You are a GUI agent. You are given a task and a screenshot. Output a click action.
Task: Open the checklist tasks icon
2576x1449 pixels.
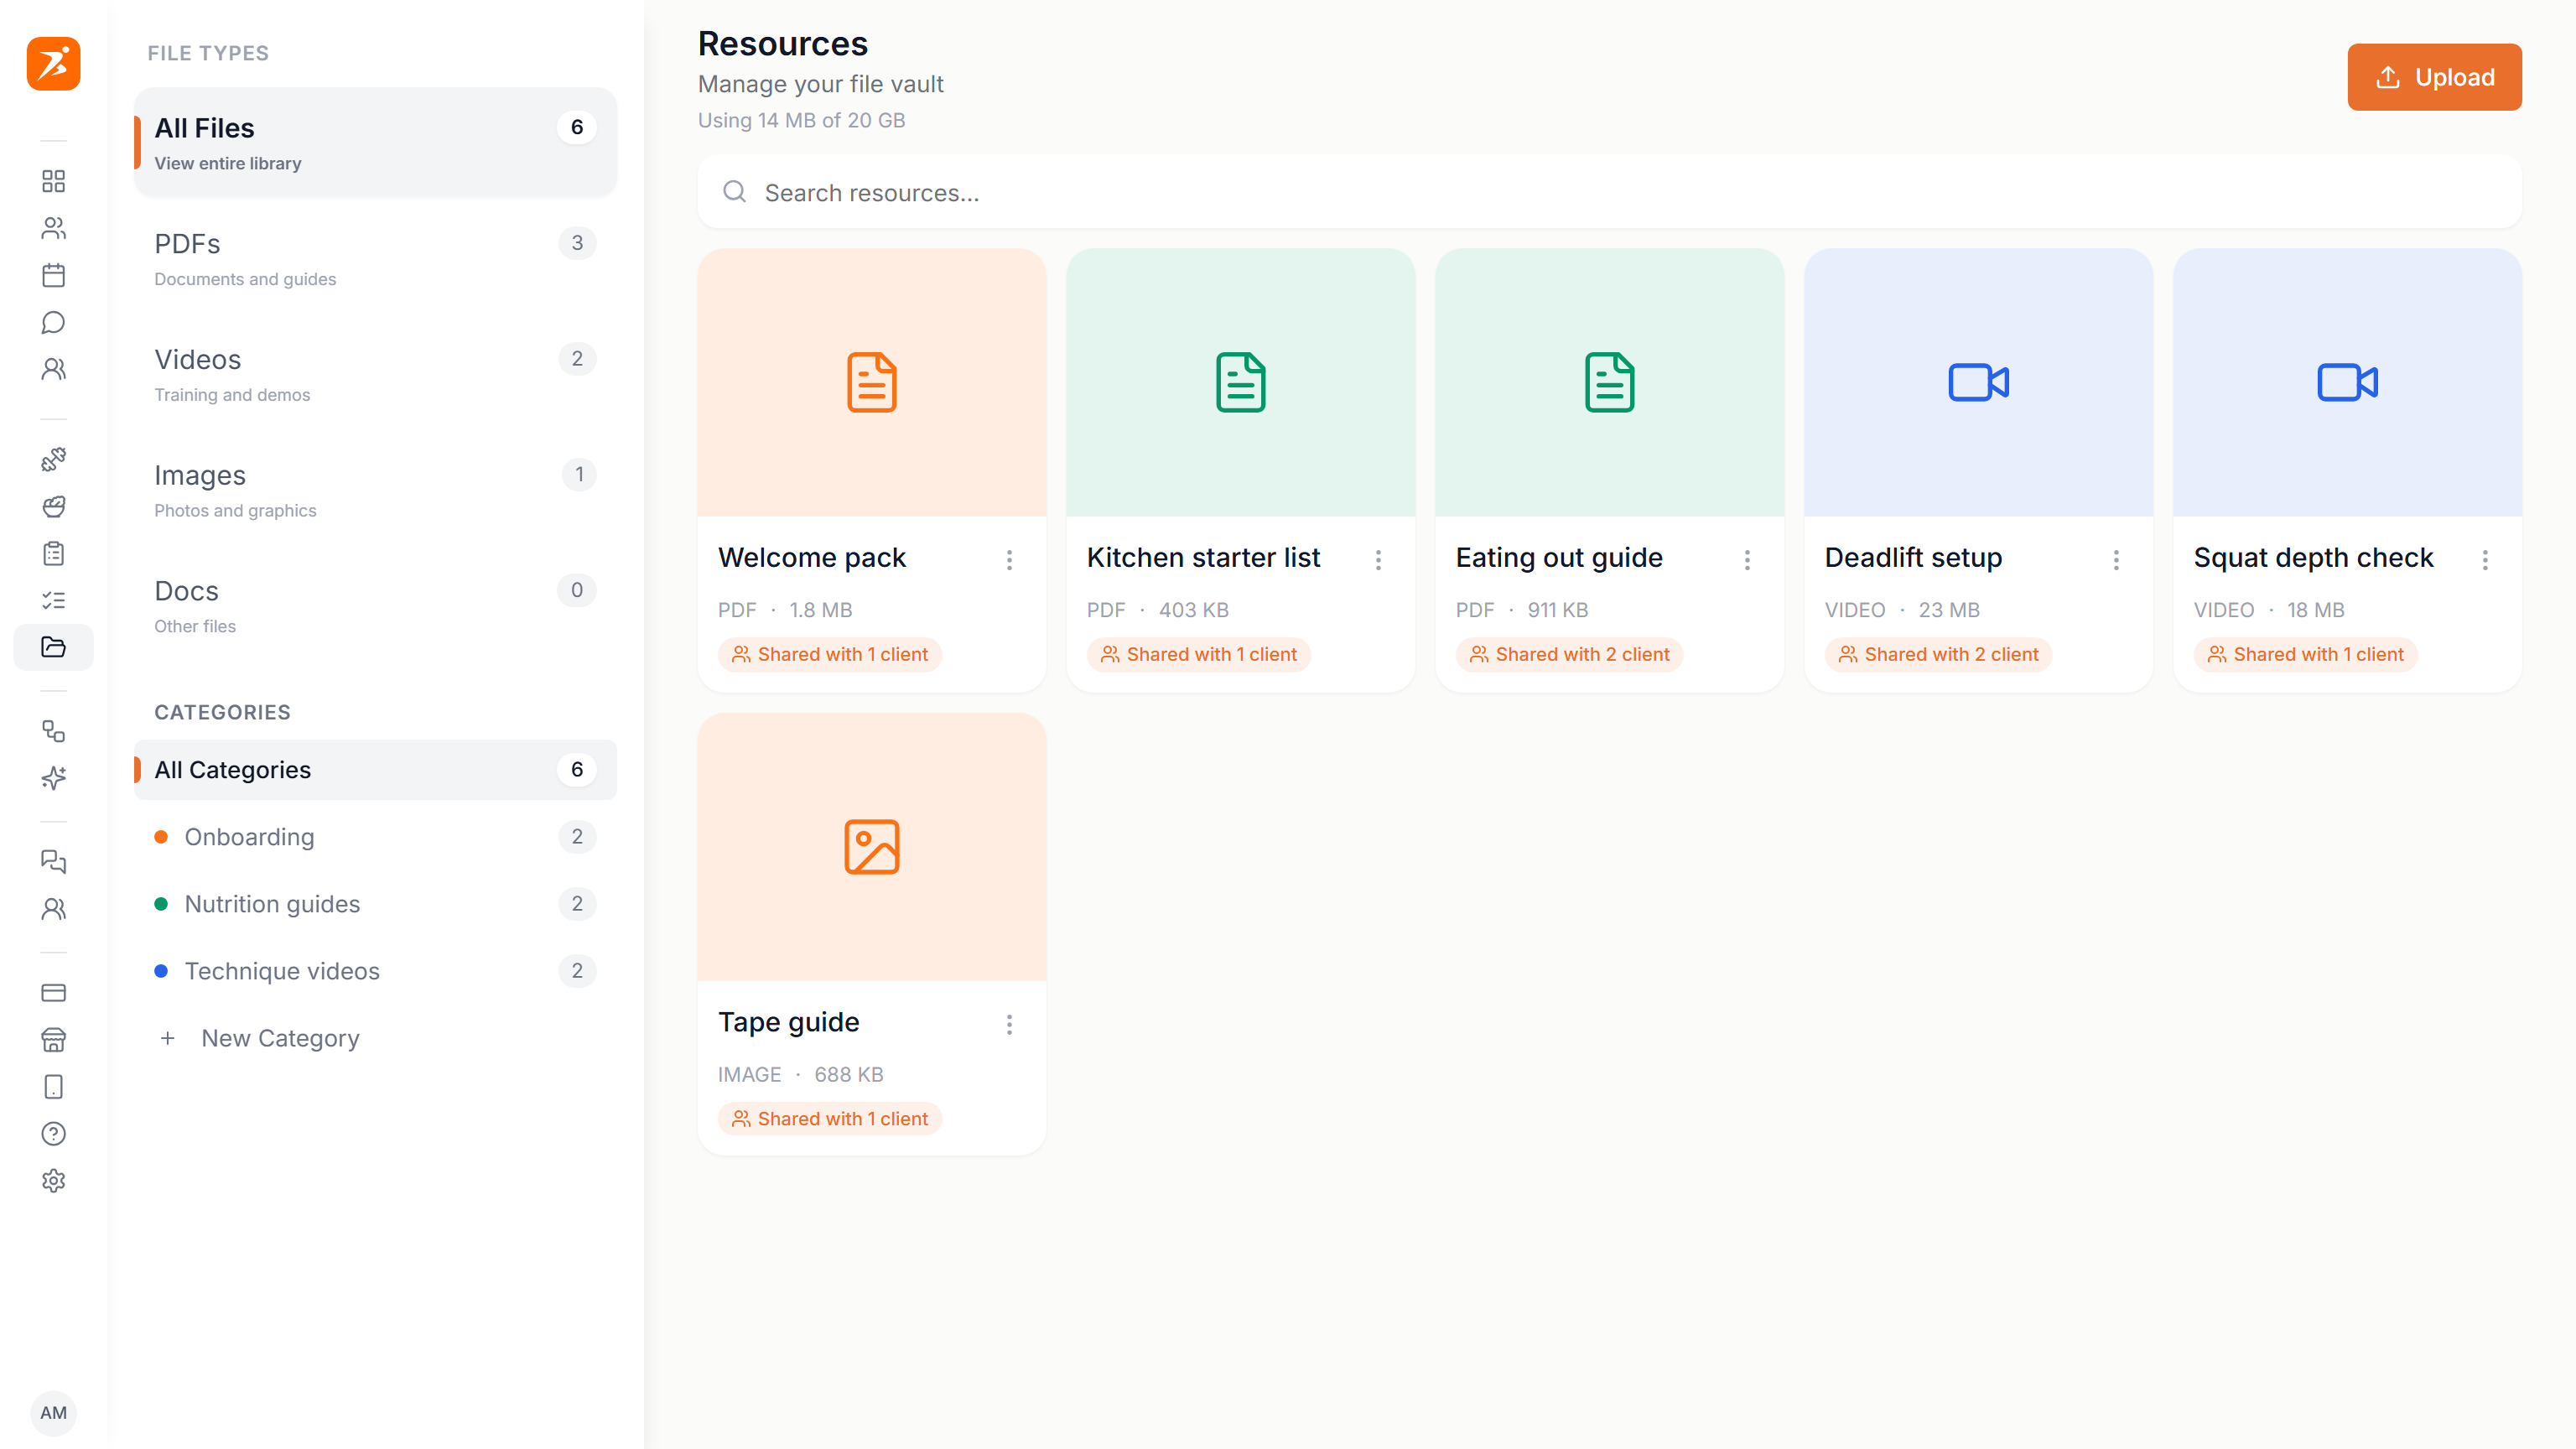[x=53, y=600]
